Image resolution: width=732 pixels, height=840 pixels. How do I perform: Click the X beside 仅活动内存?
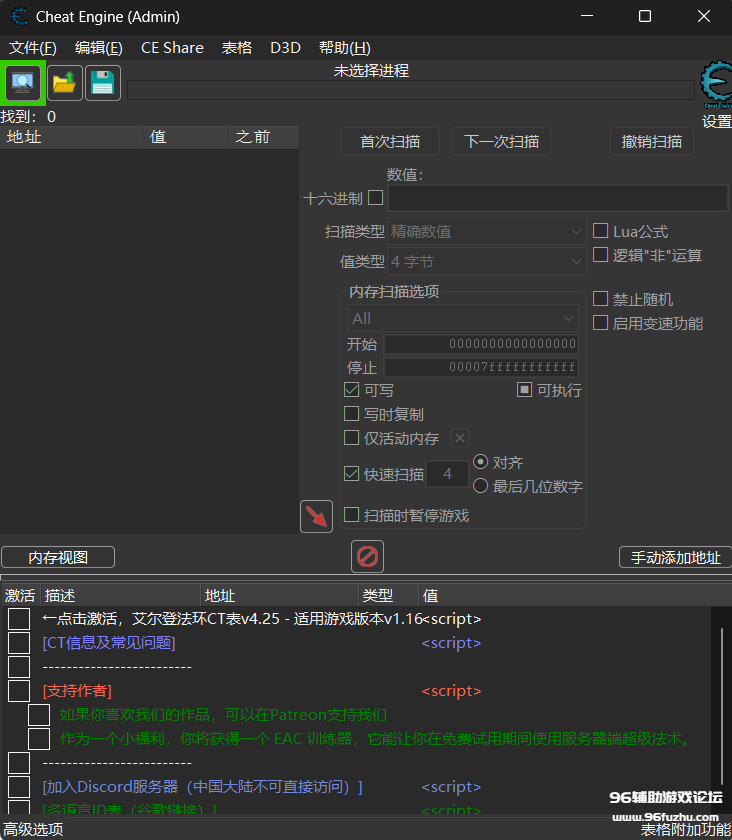click(x=460, y=438)
